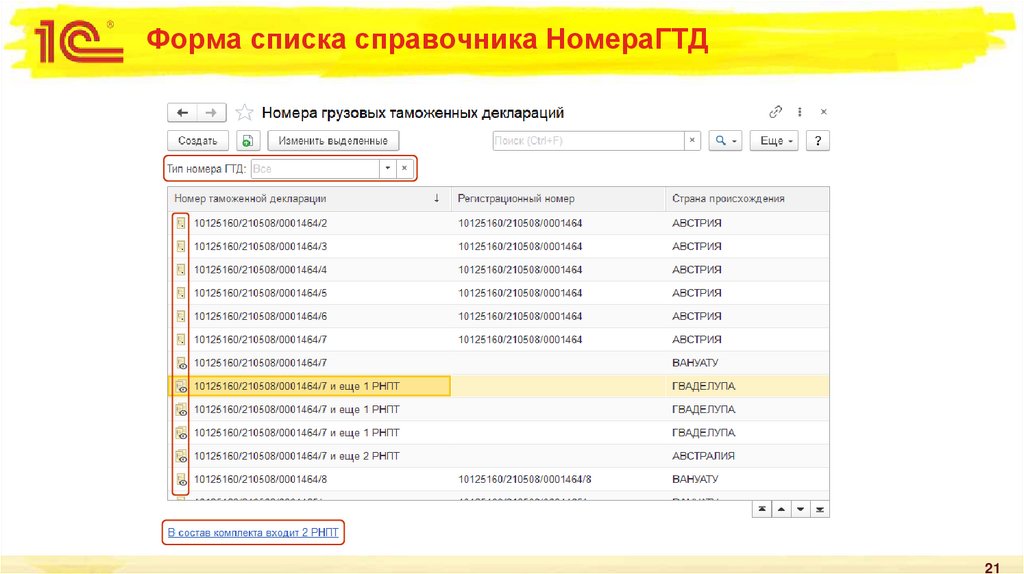Image resolution: width=1024 pixels, height=574 pixels.
Task: Open the help question mark button
Action: pos(817,141)
